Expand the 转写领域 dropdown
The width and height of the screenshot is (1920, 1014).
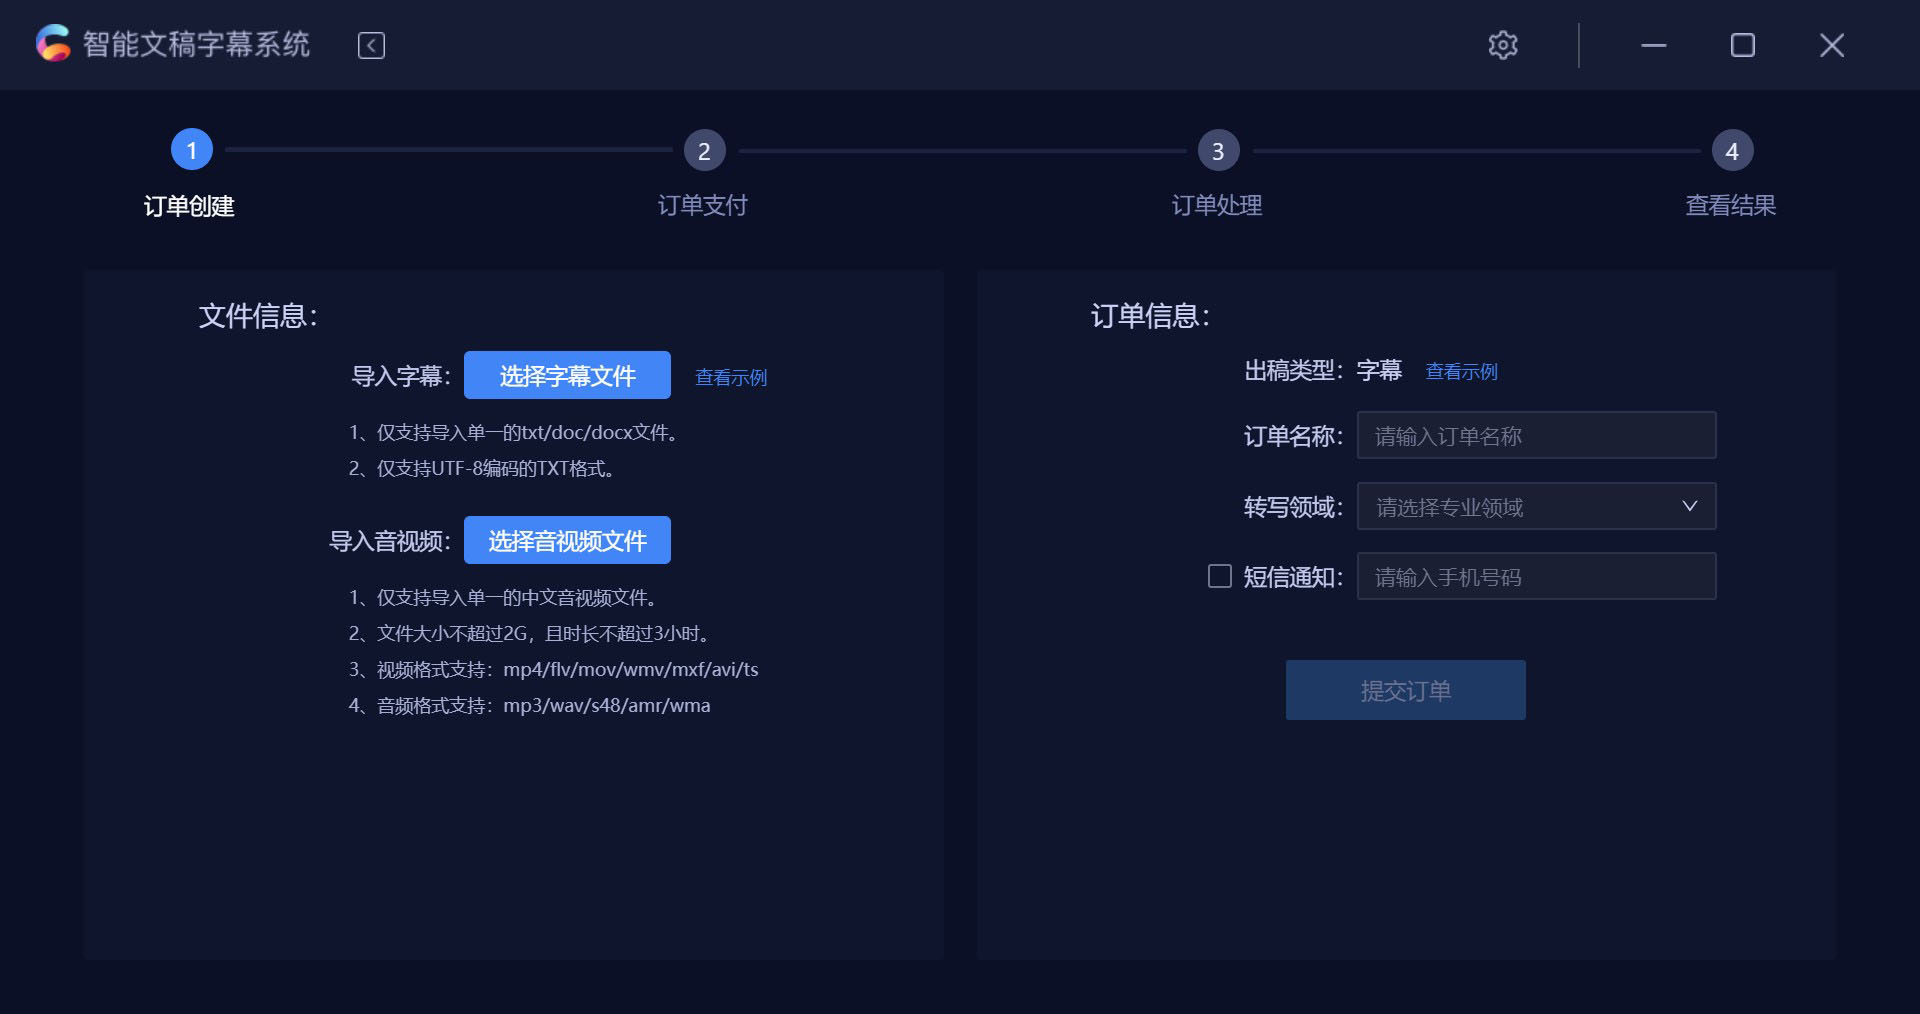click(1536, 506)
